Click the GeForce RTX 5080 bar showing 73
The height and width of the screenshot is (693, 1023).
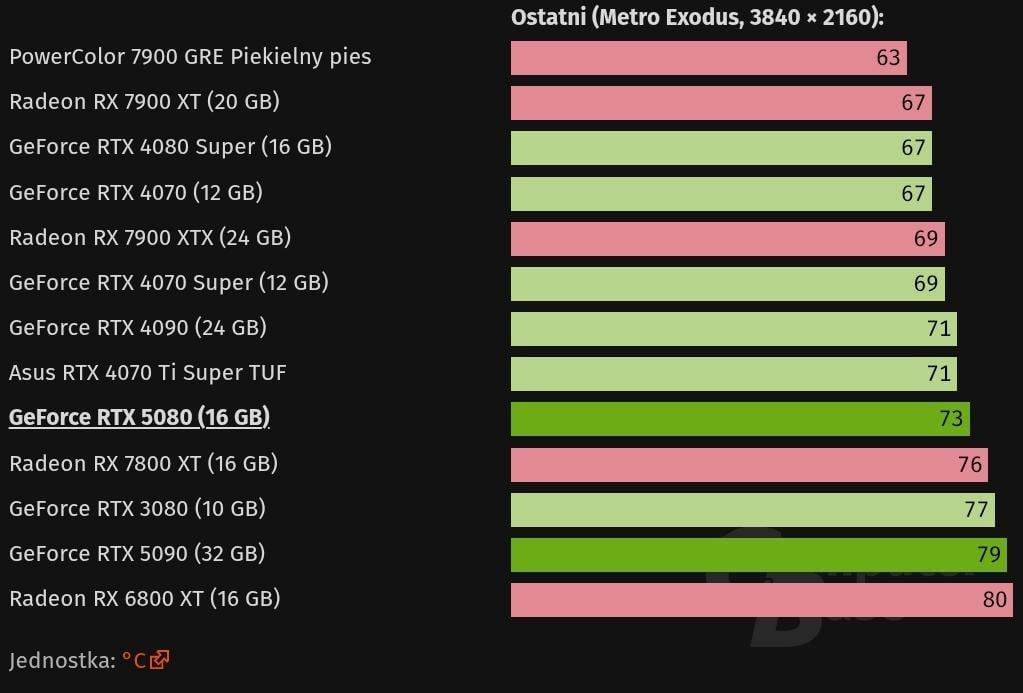click(739, 418)
